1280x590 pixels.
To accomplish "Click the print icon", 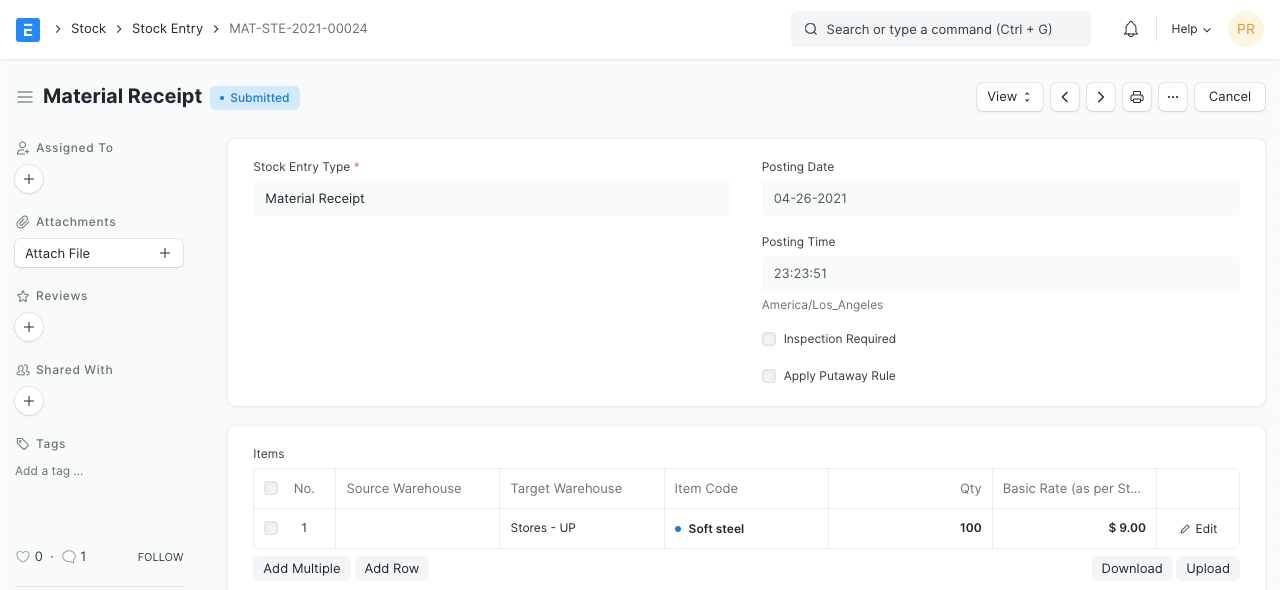I will pos(1137,97).
